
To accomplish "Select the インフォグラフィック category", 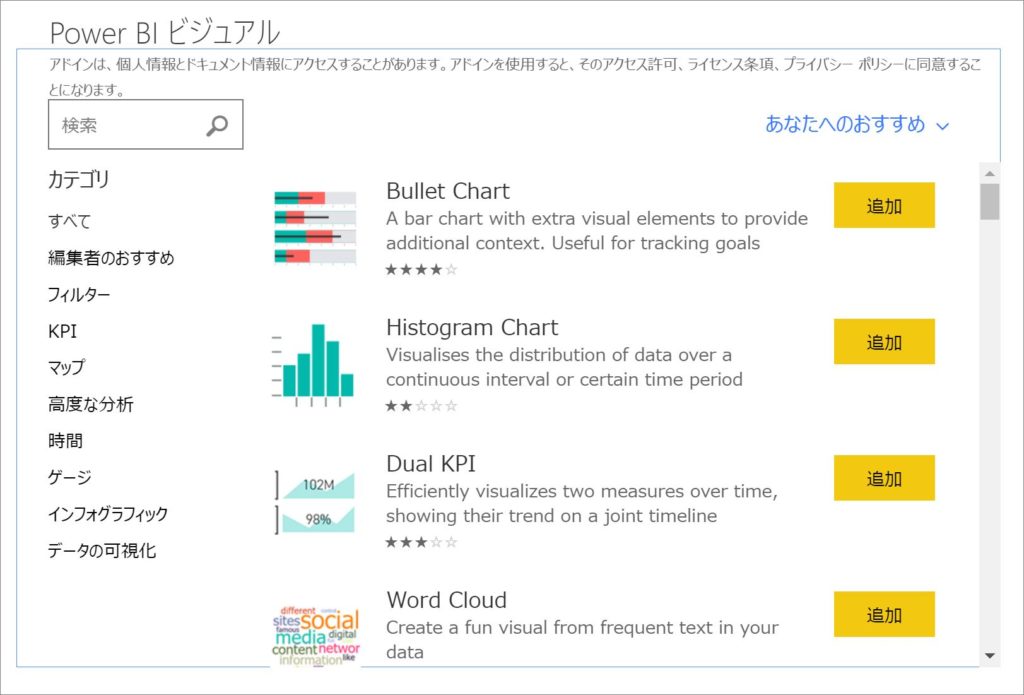I will (x=108, y=514).
